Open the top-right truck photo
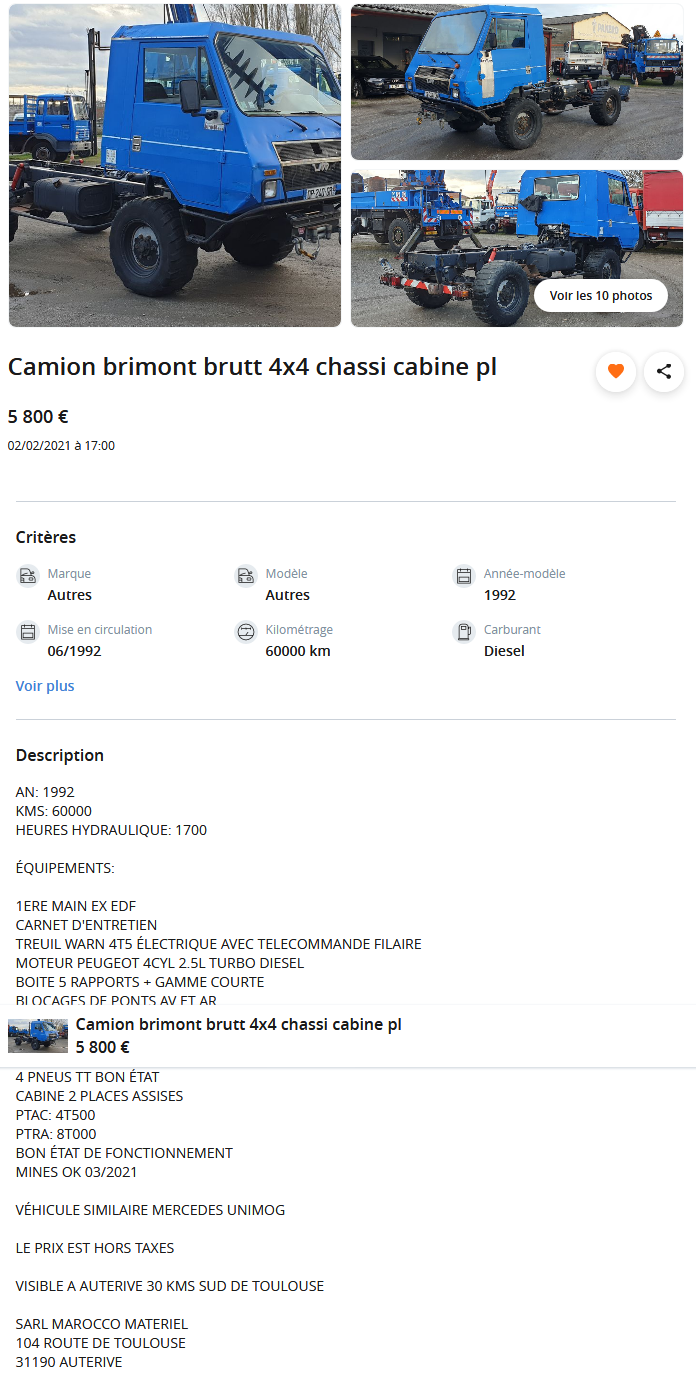Screen dimensions: 696x1394 tap(516, 82)
